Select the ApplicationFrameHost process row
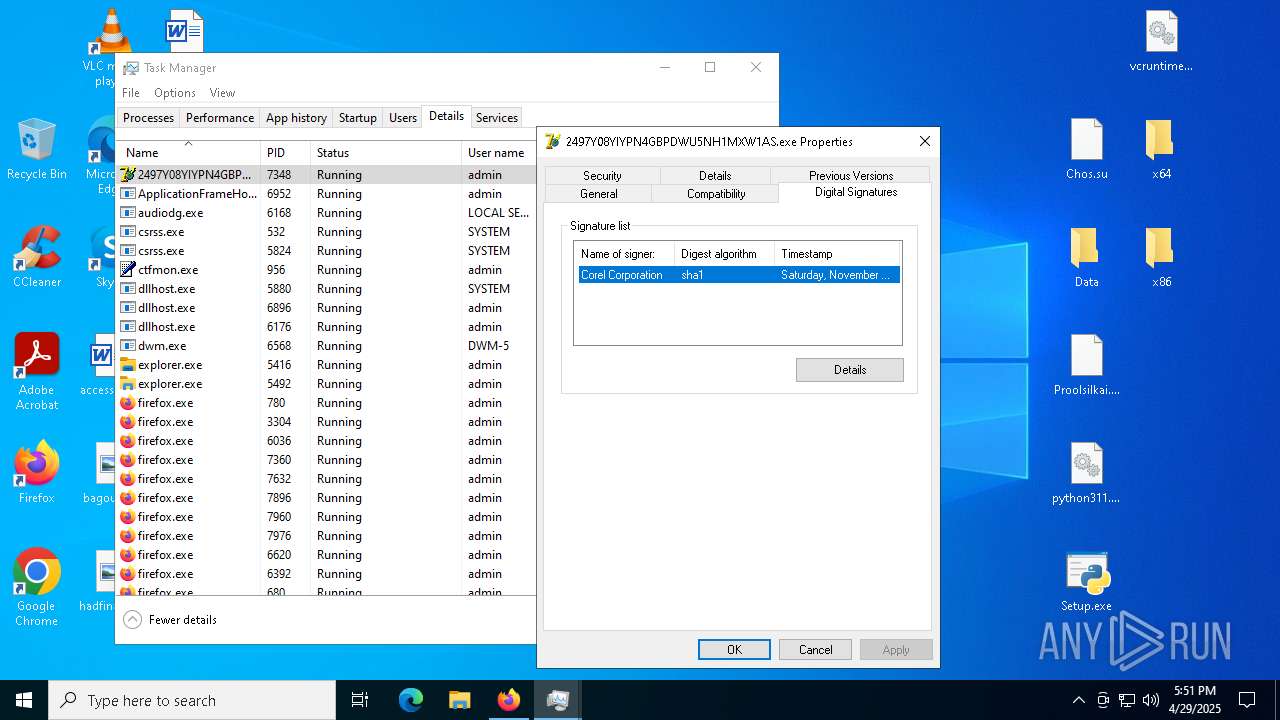Screen dimensions: 1280x720 coord(327,194)
